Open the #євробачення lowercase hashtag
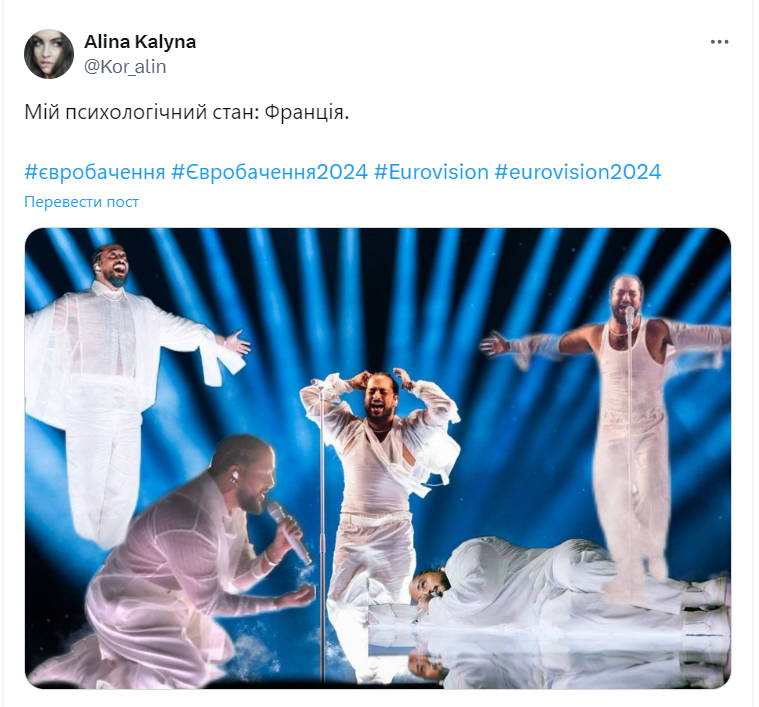This screenshot has height=707, width=759. tap(95, 172)
